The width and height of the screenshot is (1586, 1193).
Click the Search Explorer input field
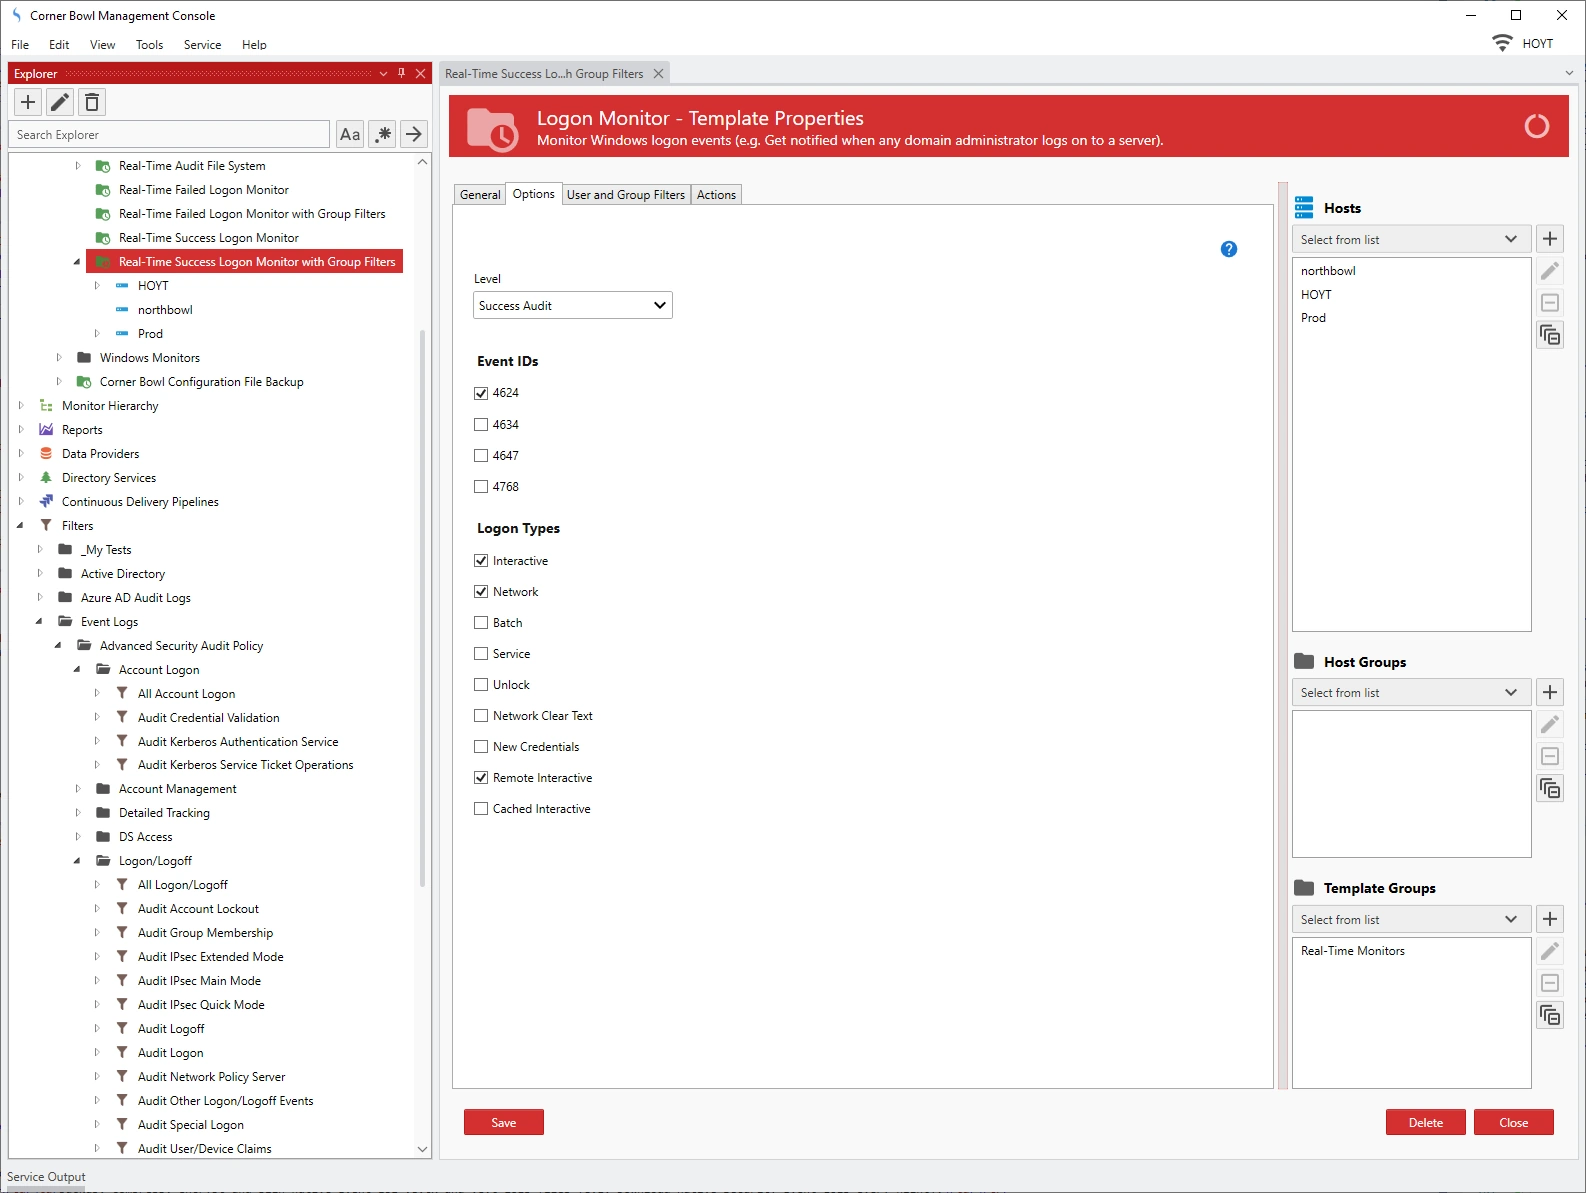click(170, 134)
